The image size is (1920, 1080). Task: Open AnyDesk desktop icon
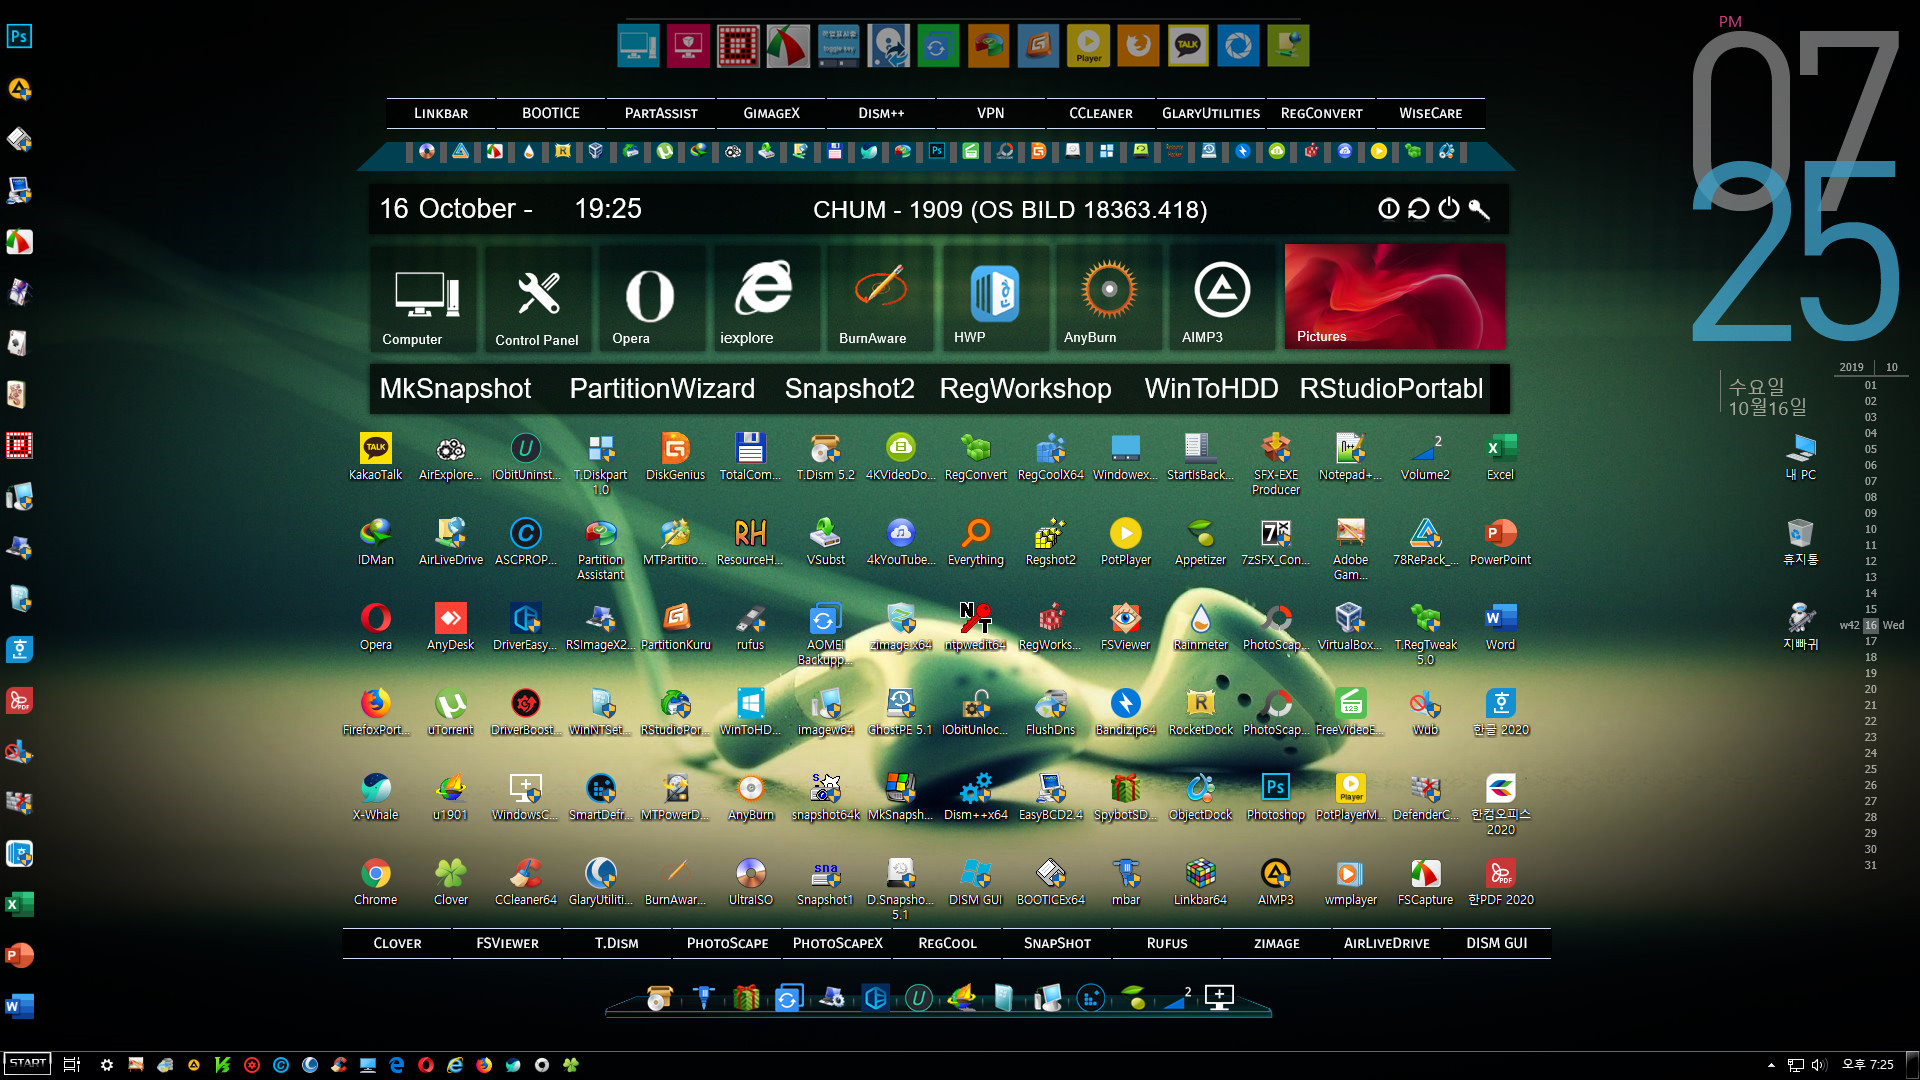[450, 627]
